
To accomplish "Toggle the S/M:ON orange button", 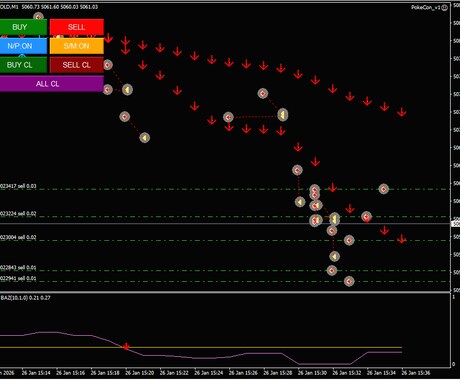I will point(77,46).
